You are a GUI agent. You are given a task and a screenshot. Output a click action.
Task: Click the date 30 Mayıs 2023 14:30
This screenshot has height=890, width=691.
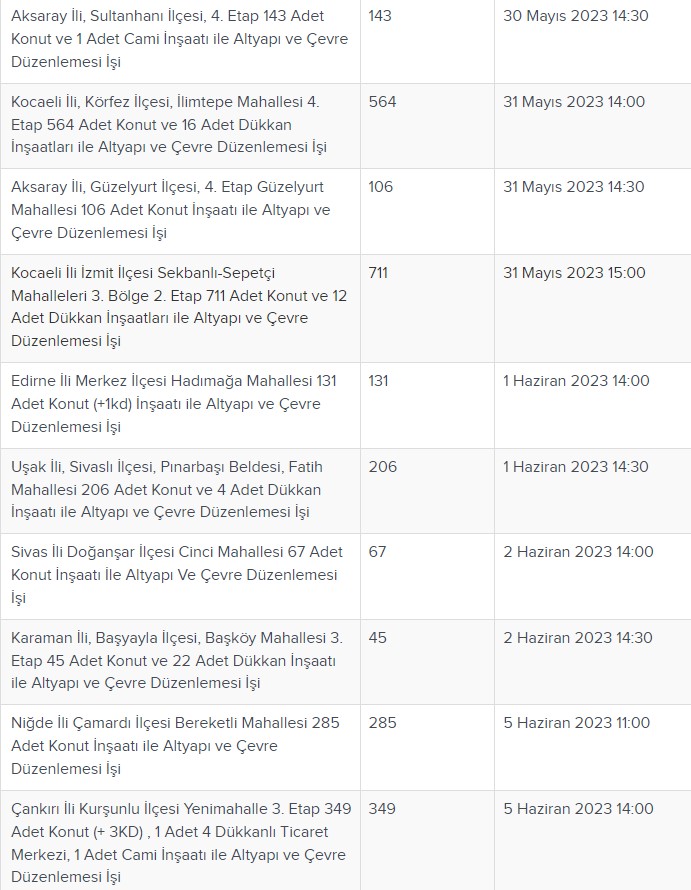[x=576, y=16]
